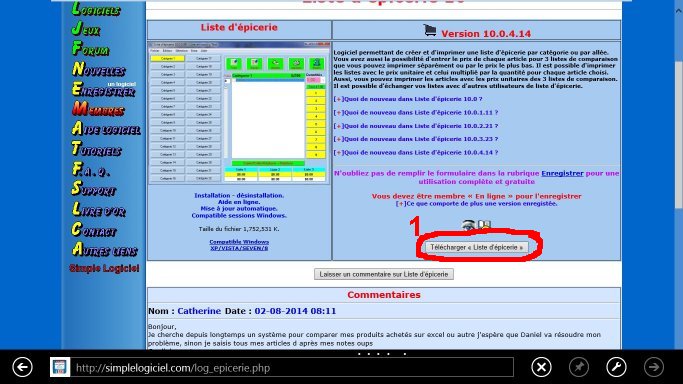Image resolution: width=683 pixels, height=384 pixels.
Task: Open the Tutoriels sidebar menu item
Action: click(96, 149)
